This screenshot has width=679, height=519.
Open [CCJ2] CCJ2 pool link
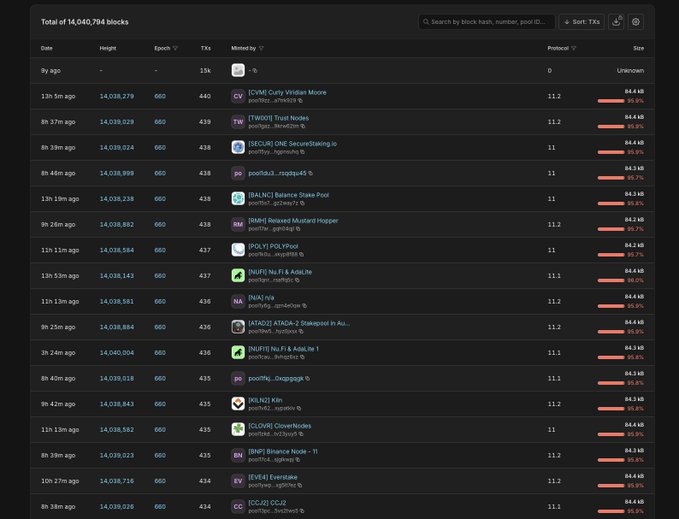[x=267, y=503]
